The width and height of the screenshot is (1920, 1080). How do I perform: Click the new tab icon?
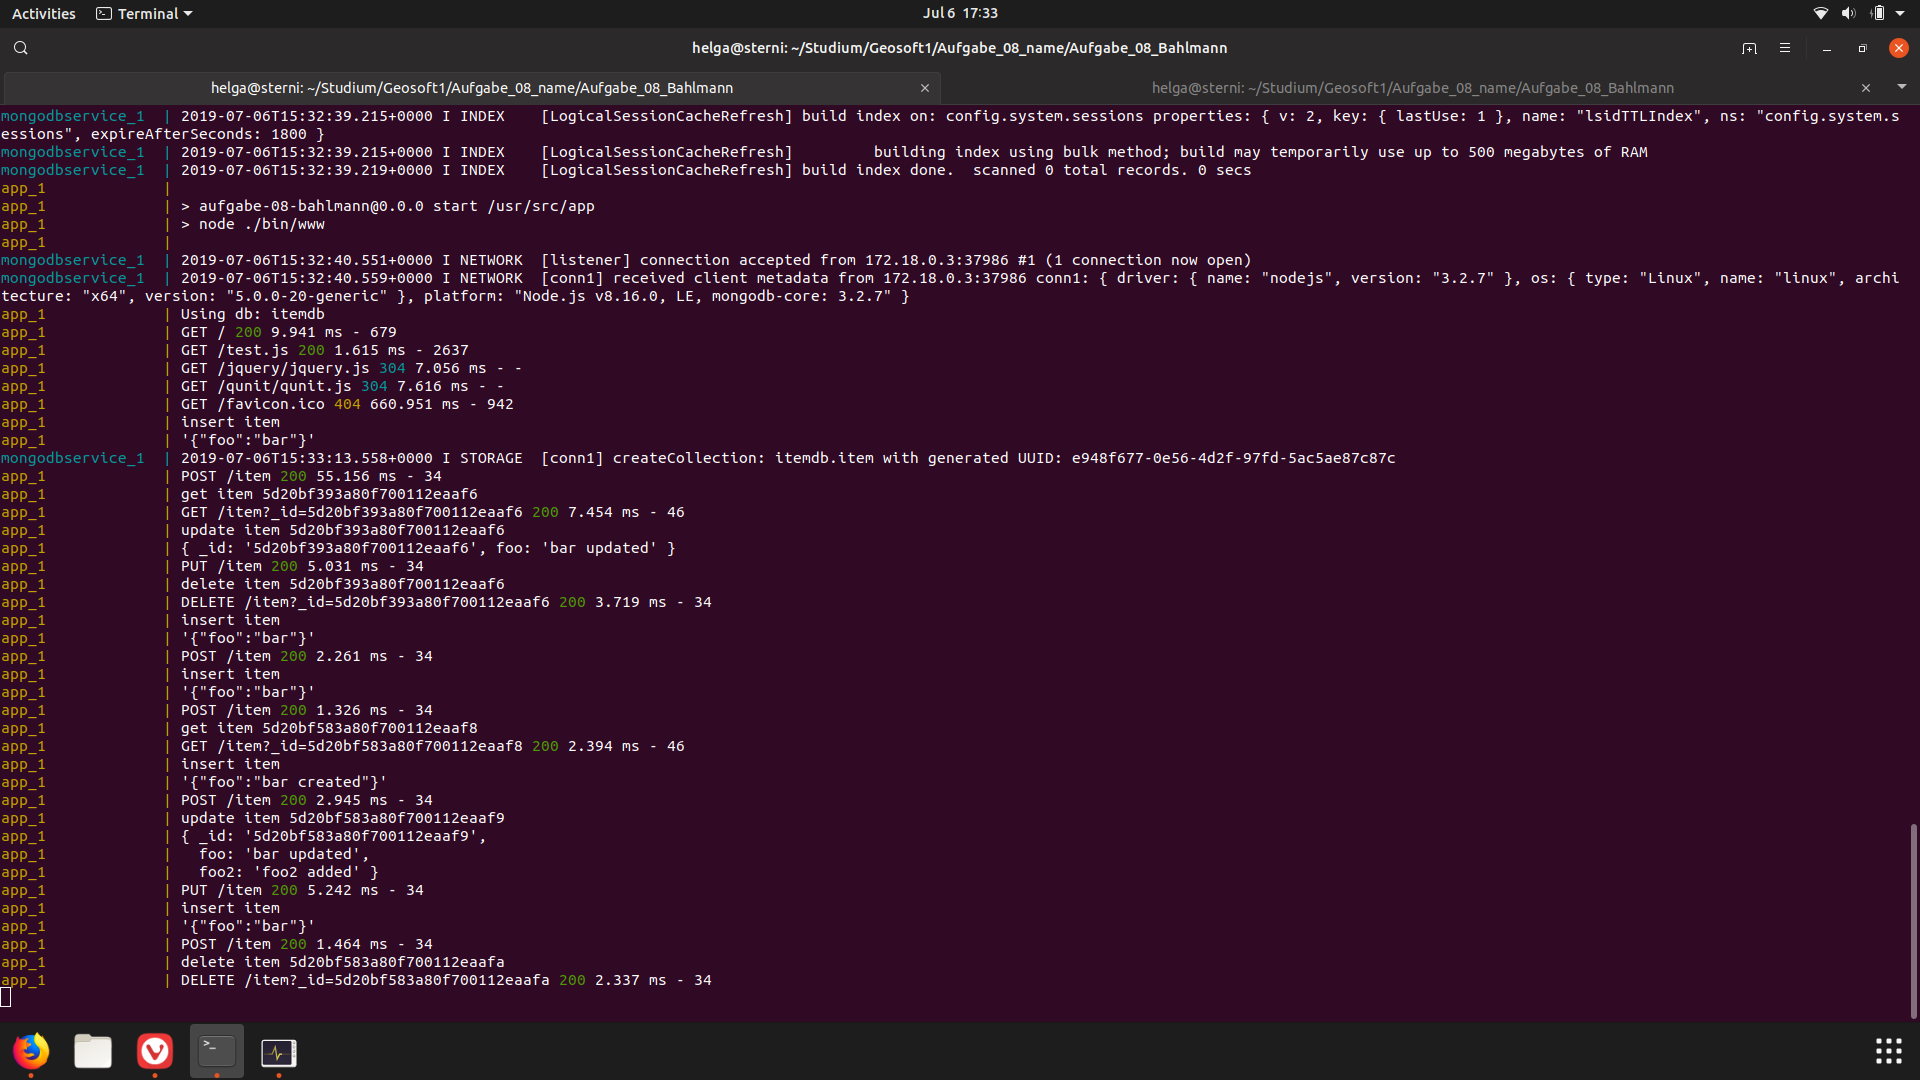click(1749, 48)
